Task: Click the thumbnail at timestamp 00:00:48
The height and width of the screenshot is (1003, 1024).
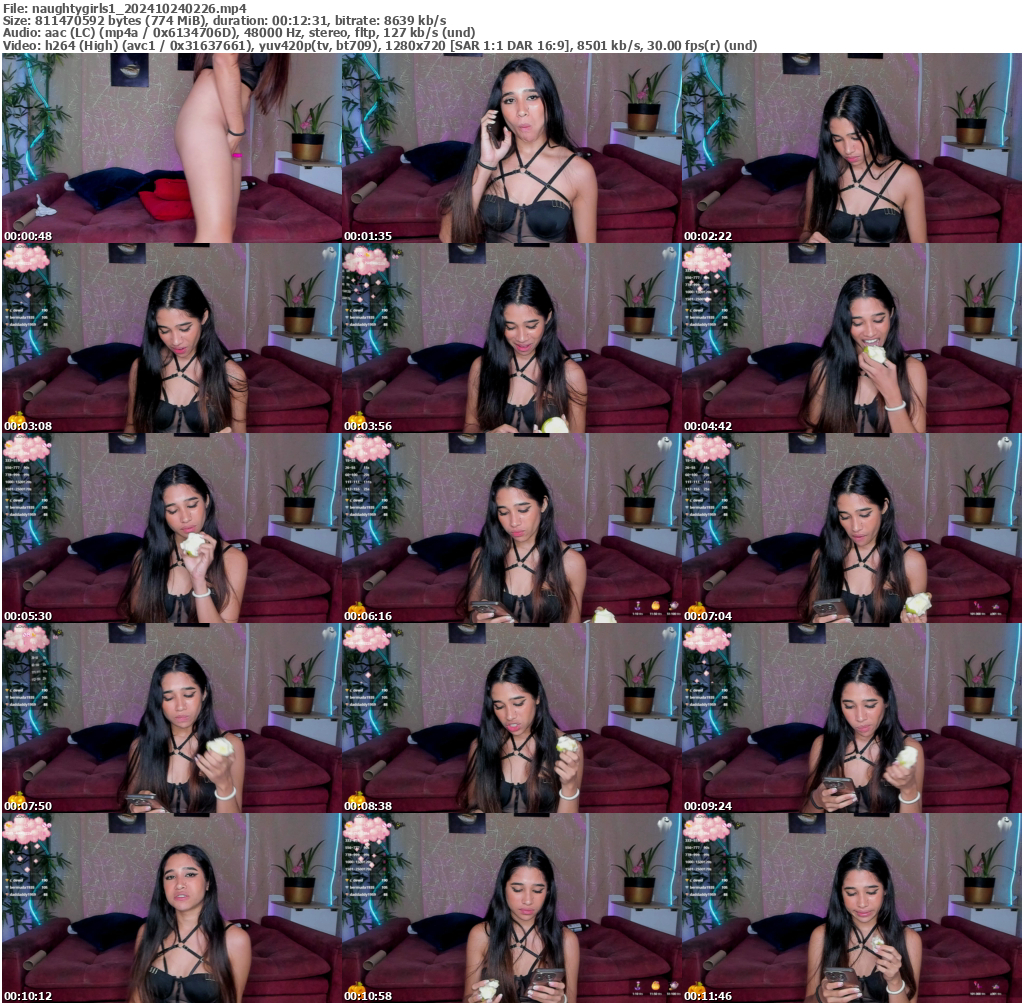Action: pos(171,148)
